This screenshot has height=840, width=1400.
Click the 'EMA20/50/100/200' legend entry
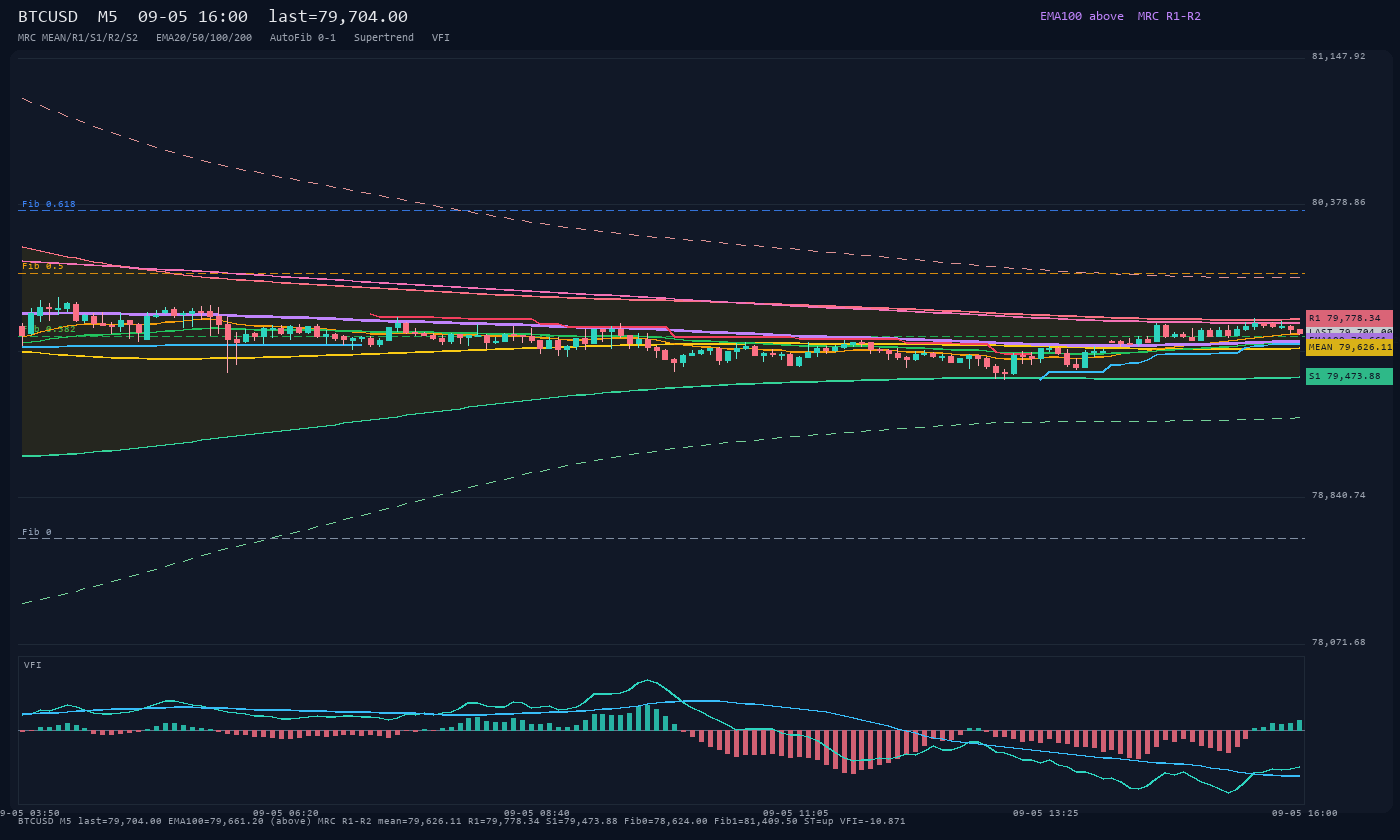coord(204,38)
